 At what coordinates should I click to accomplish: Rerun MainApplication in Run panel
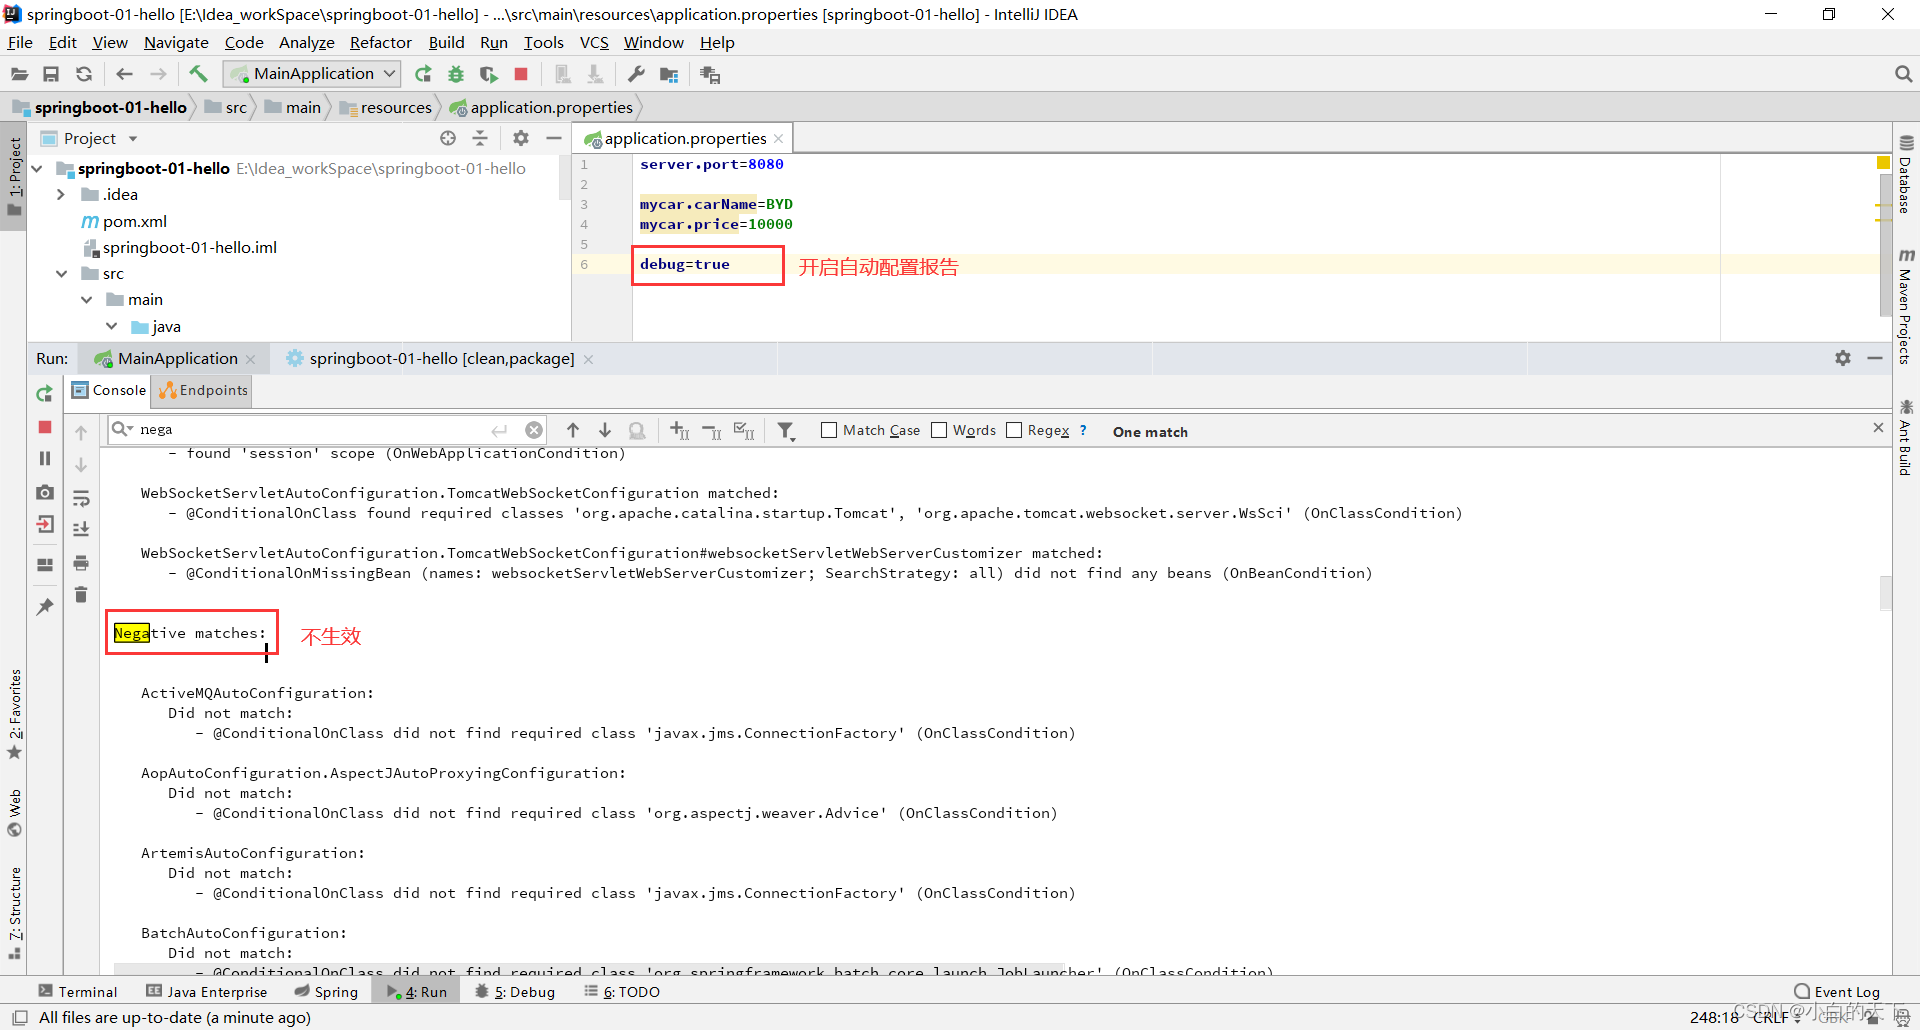(45, 394)
